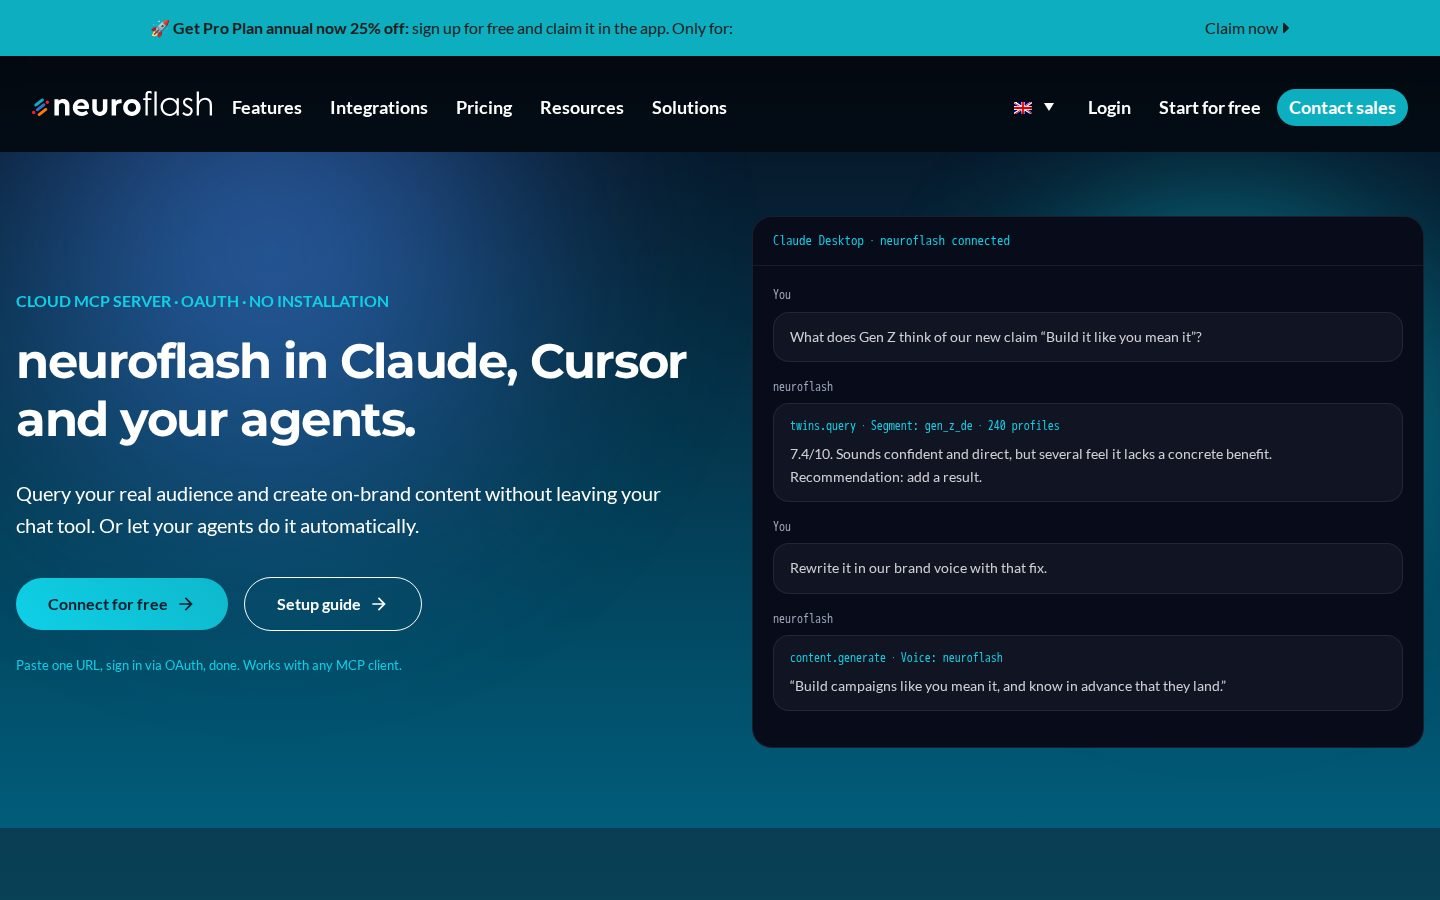
Task: Click the Connect for free button
Action: 122,604
